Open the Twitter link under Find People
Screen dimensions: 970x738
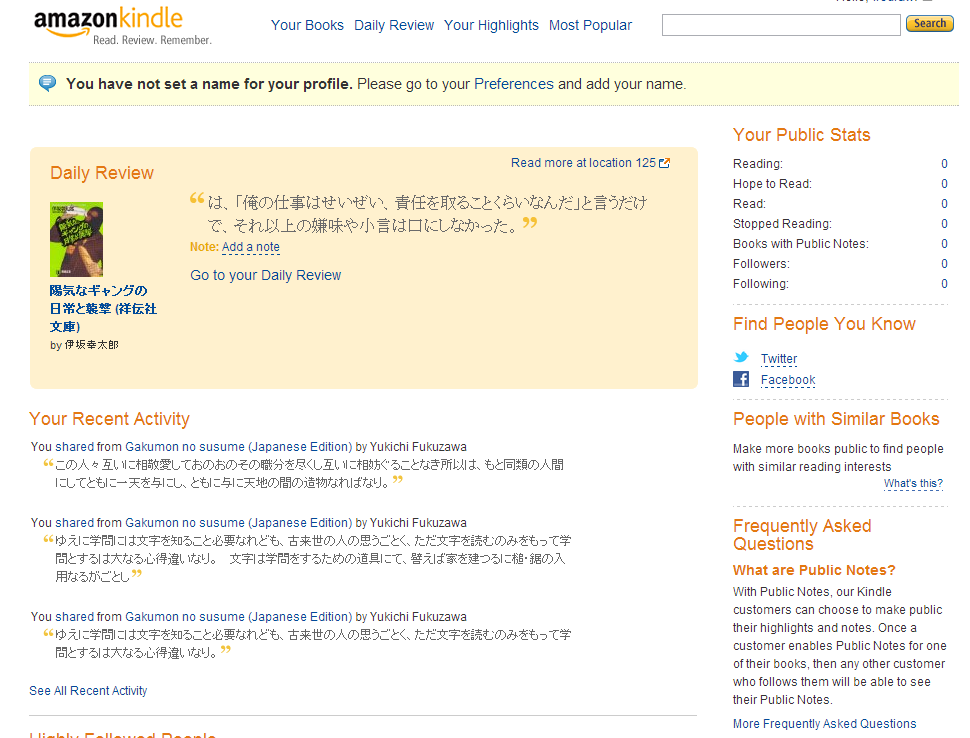[779, 359]
